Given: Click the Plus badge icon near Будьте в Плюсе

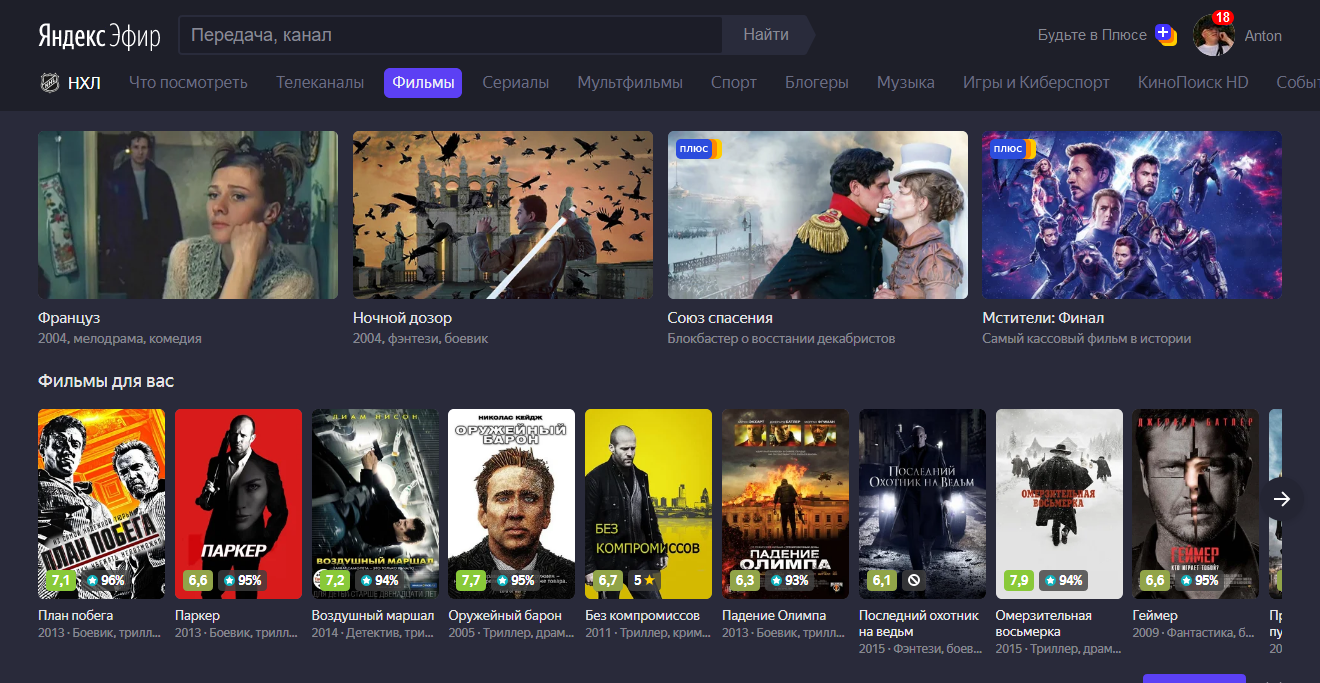Looking at the screenshot, I should 1165,33.
